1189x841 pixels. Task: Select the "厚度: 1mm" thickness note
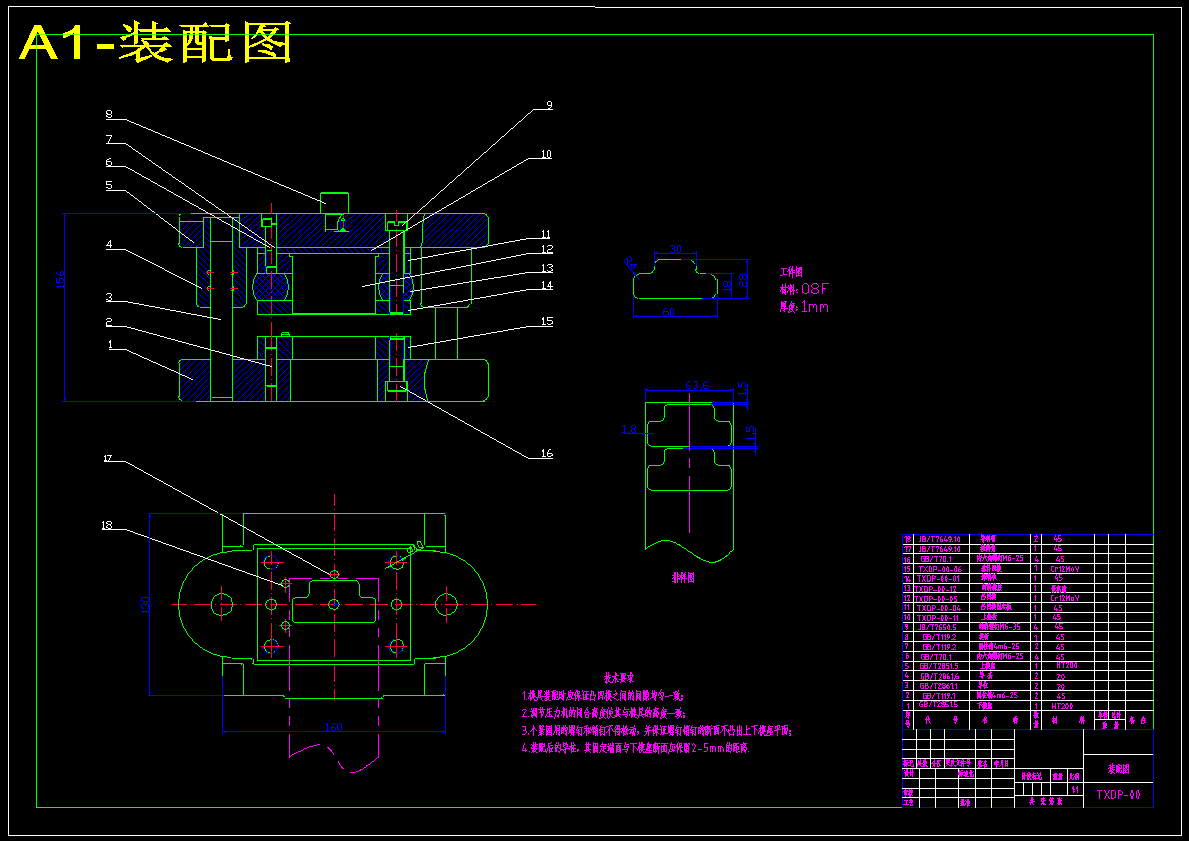click(804, 307)
